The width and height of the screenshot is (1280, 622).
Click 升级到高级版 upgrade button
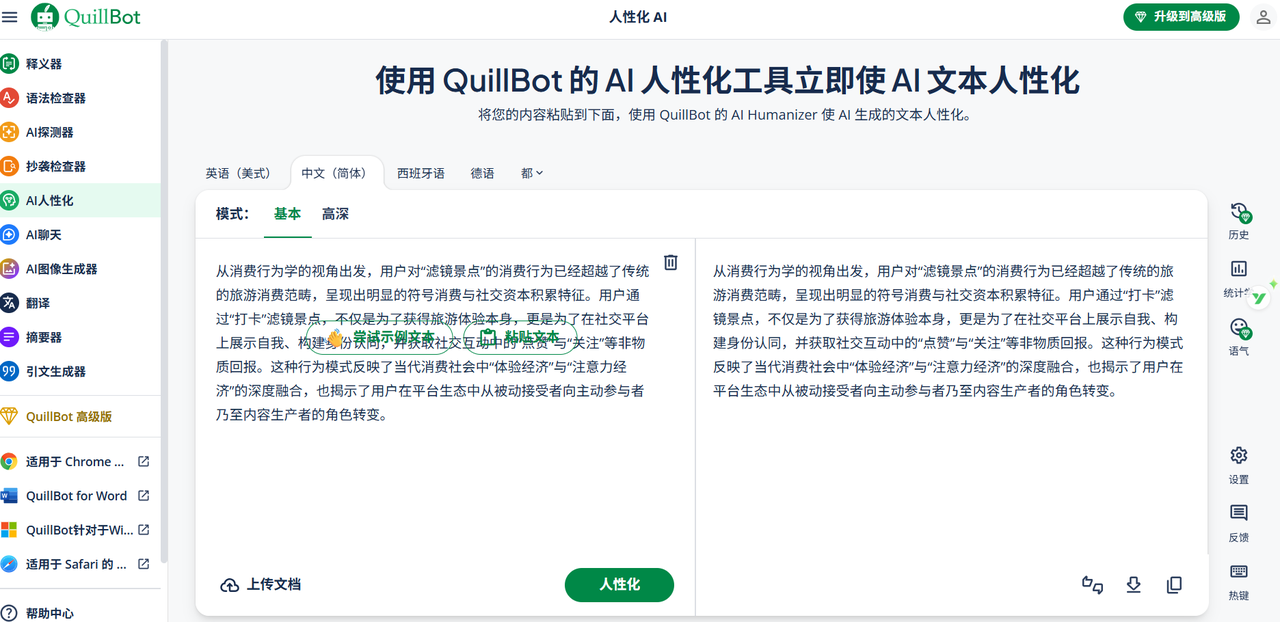[x=1181, y=17]
